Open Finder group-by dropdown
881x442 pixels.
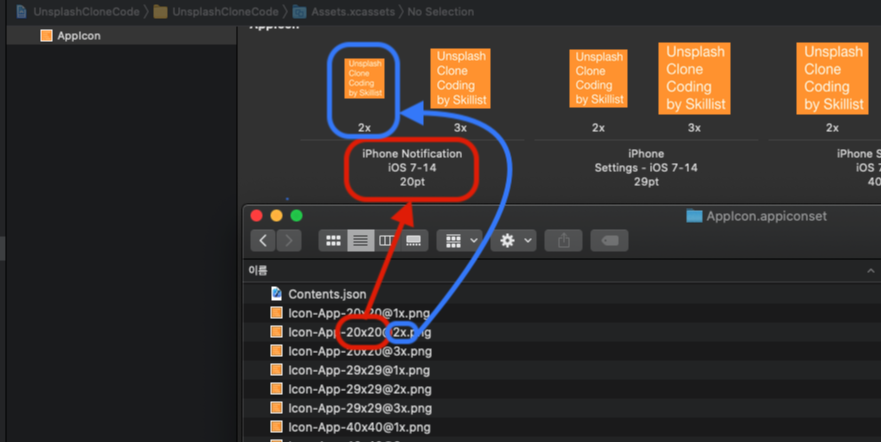(460, 241)
